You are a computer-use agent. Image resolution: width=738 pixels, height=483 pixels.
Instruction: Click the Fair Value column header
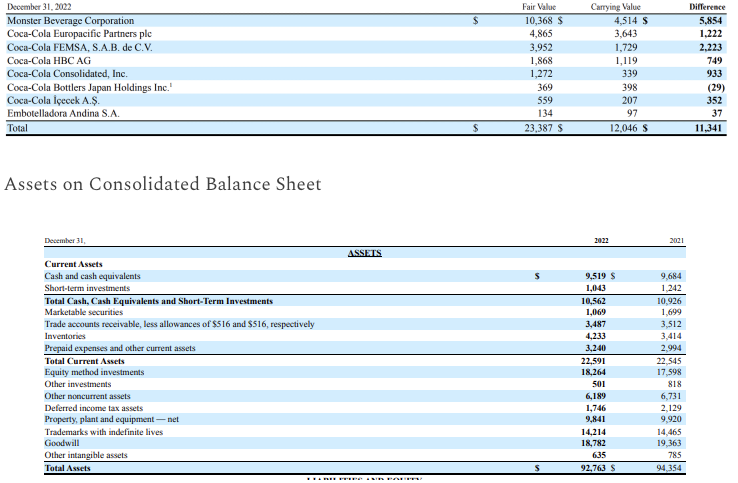coord(539,7)
